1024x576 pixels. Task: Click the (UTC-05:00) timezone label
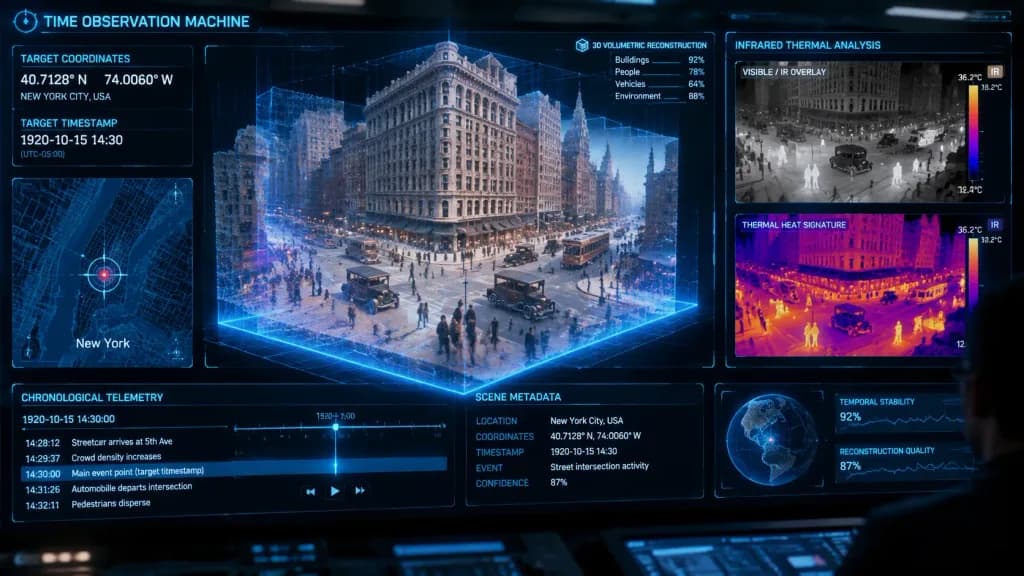click(42, 154)
